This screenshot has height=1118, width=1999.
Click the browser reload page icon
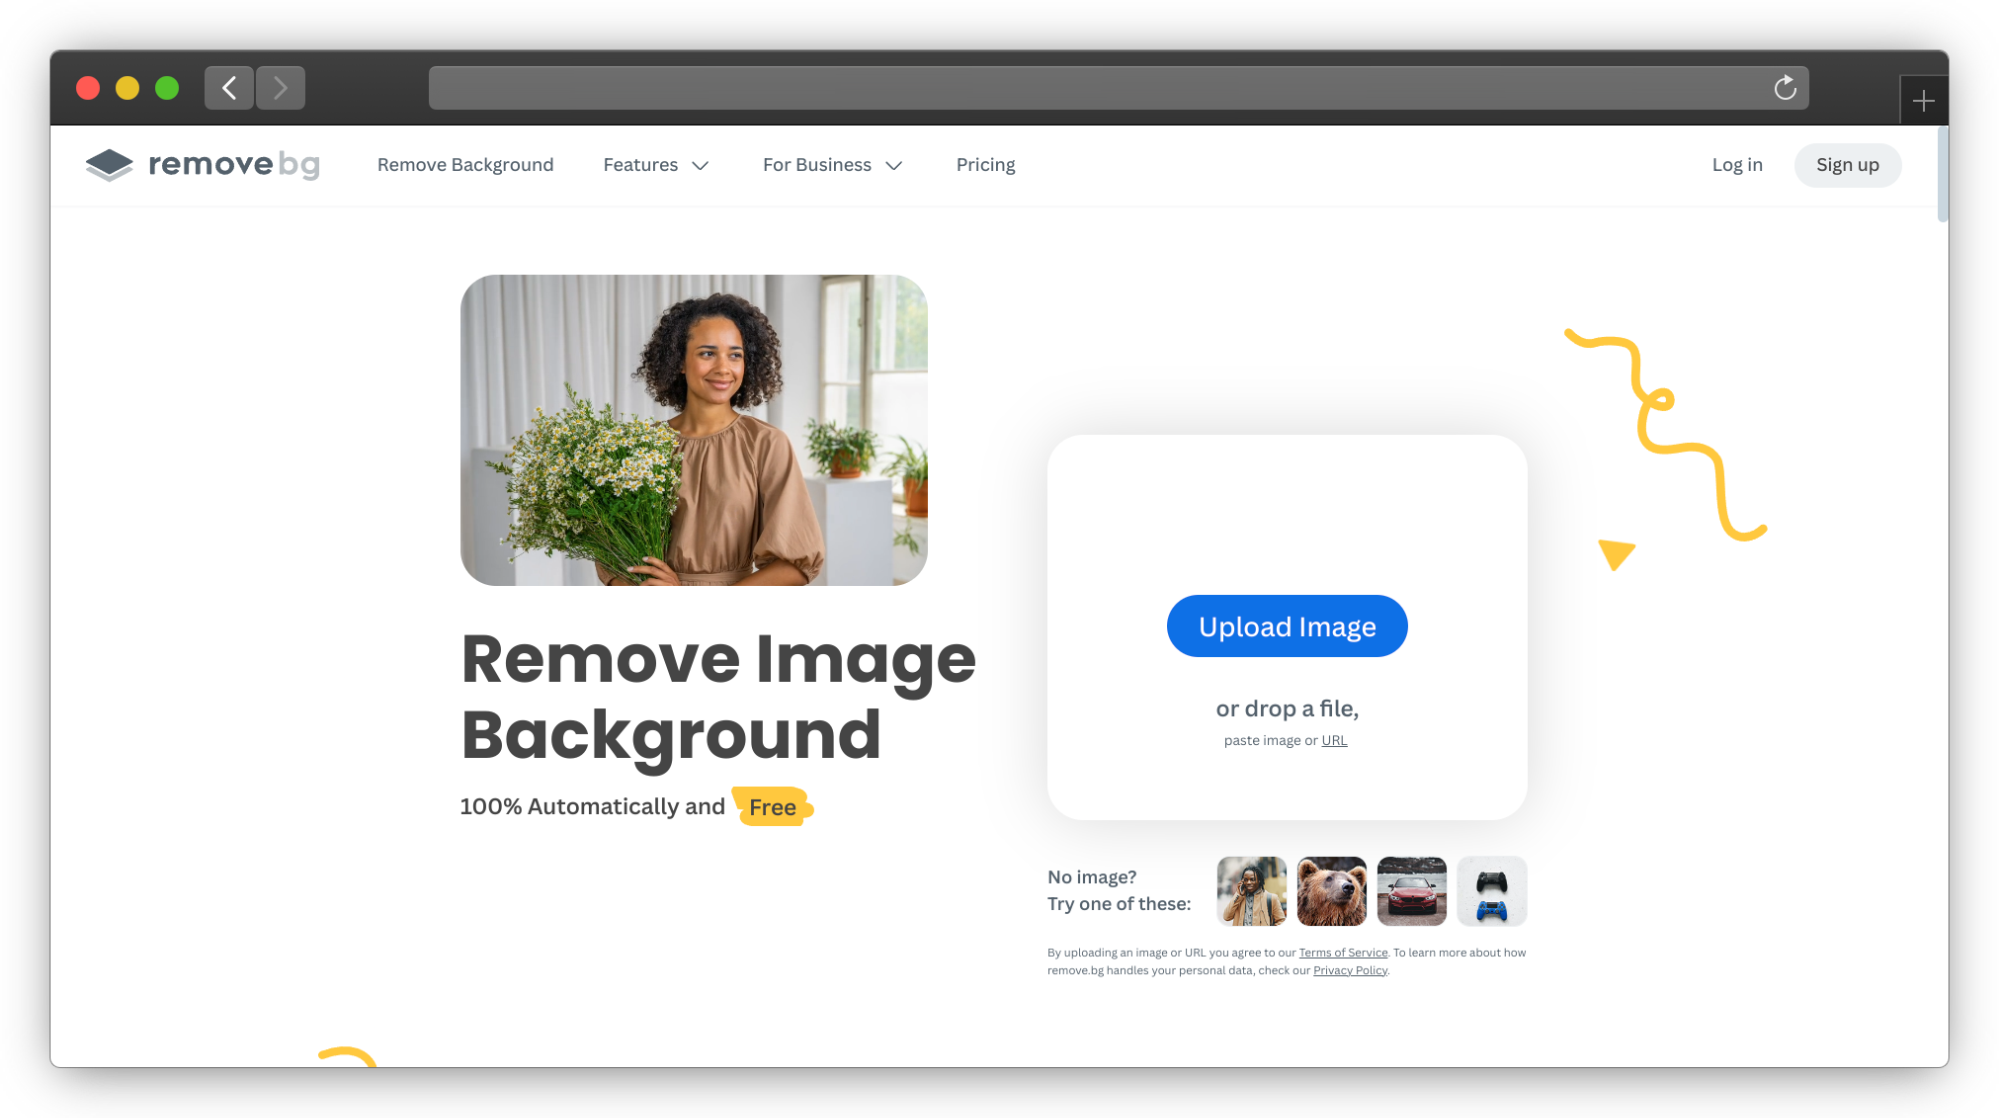[1786, 87]
